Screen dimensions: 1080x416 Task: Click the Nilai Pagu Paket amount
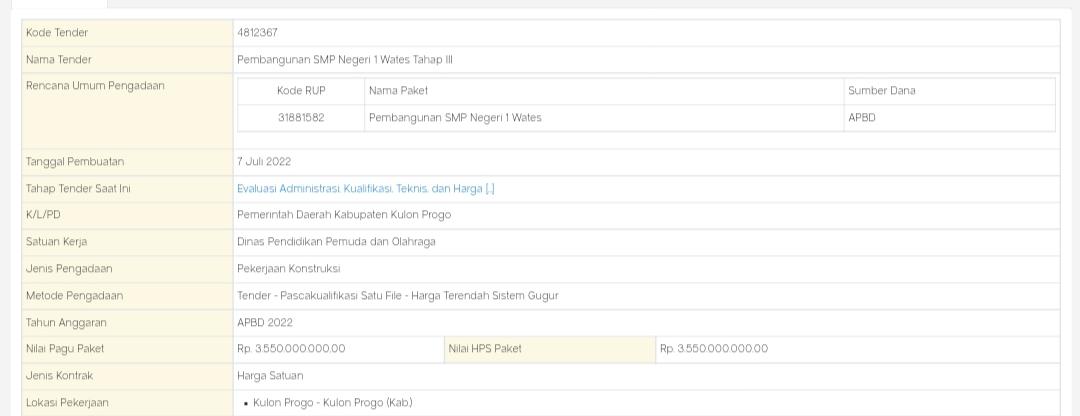(x=291, y=349)
